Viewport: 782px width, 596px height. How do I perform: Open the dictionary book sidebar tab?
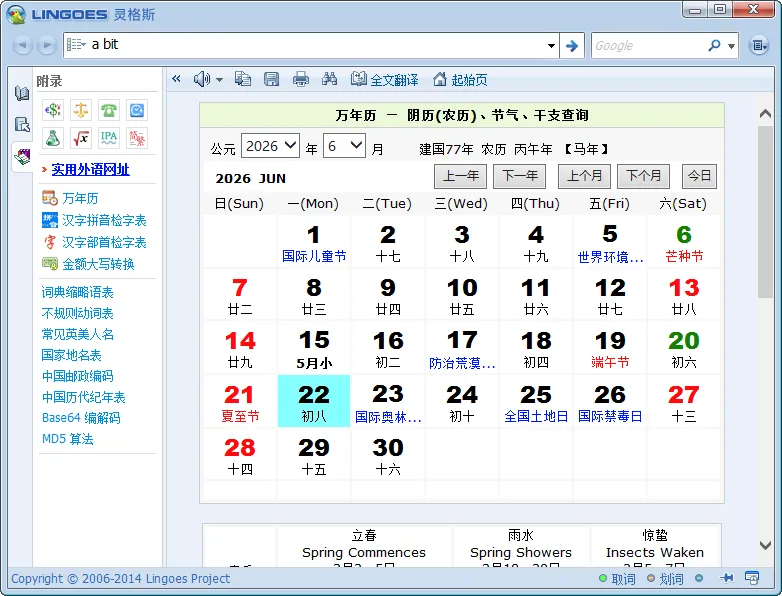(x=22, y=93)
